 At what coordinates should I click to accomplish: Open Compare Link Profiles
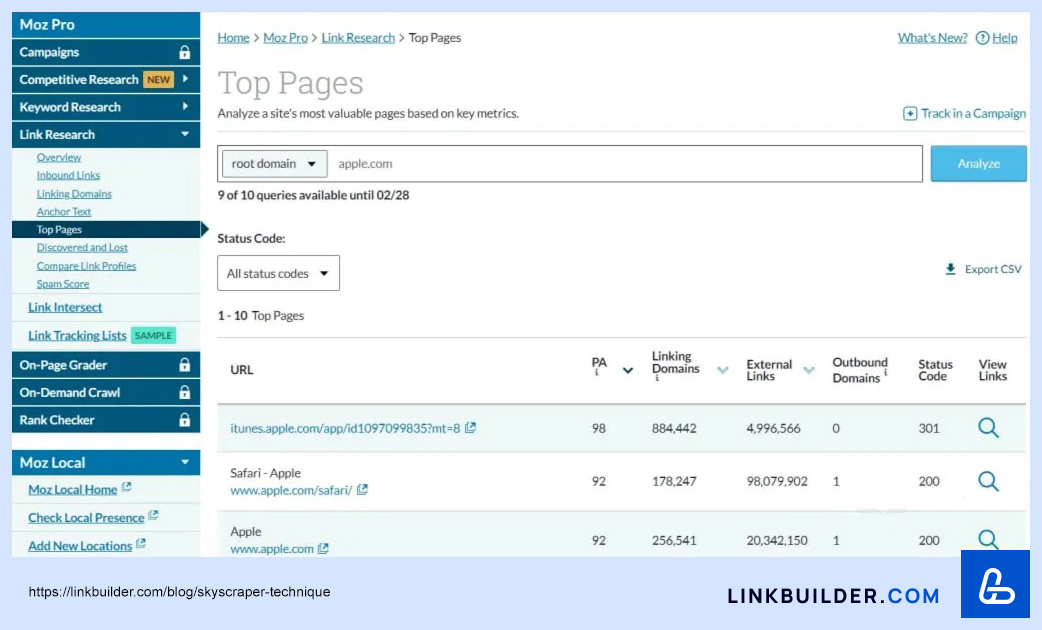pyautogui.click(x=86, y=266)
